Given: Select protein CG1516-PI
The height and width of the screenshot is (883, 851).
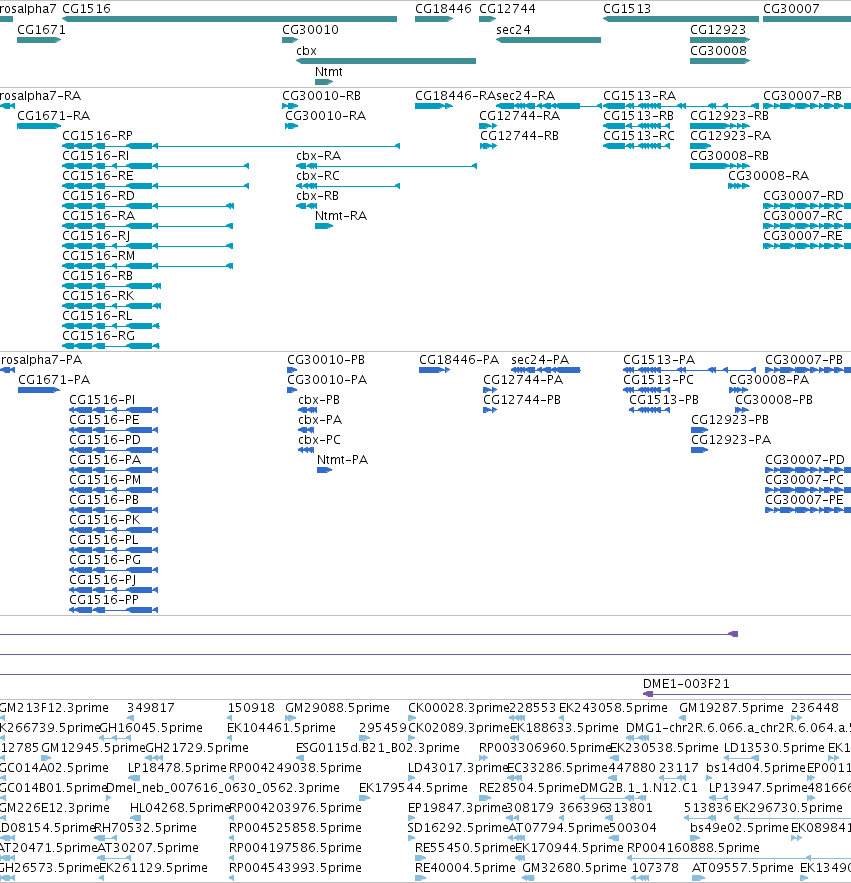Looking at the screenshot, I should [103, 400].
